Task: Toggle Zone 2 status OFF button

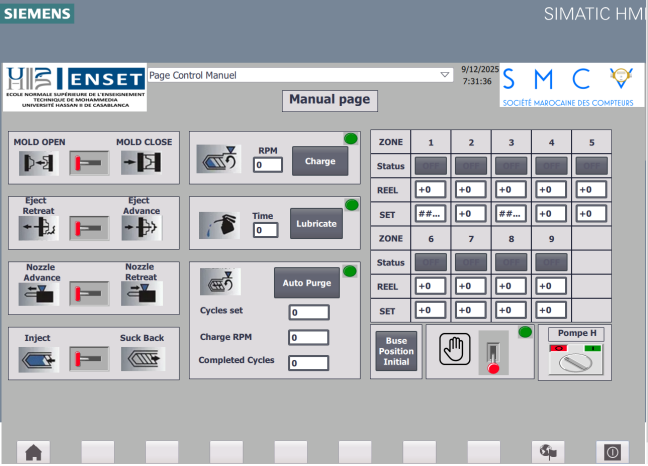Action: (x=471, y=166)
